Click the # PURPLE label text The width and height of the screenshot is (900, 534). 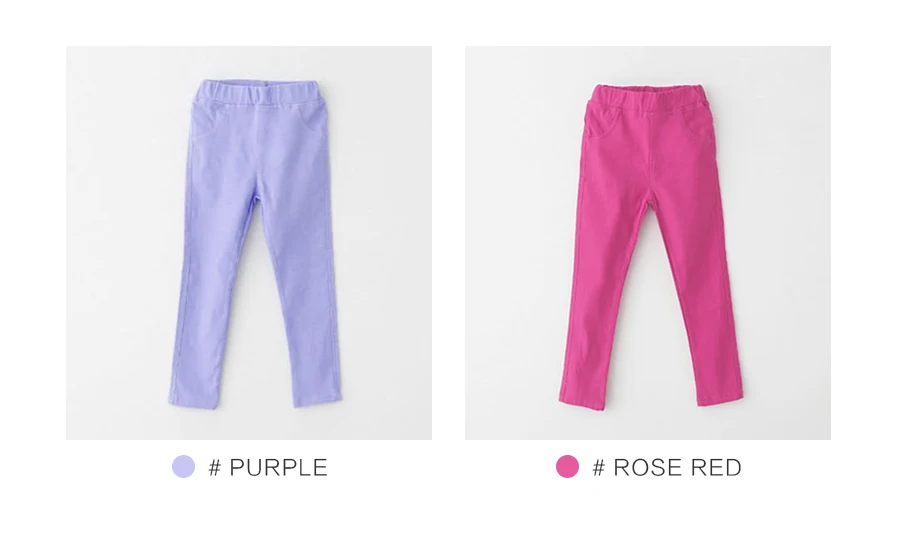tap(268, 467)
